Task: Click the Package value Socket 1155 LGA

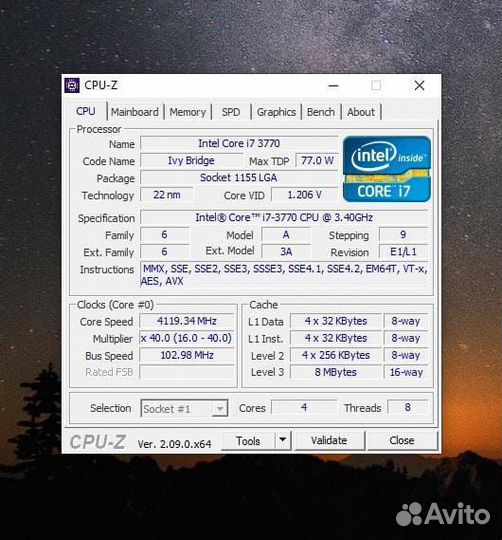Action: (239, 178)
